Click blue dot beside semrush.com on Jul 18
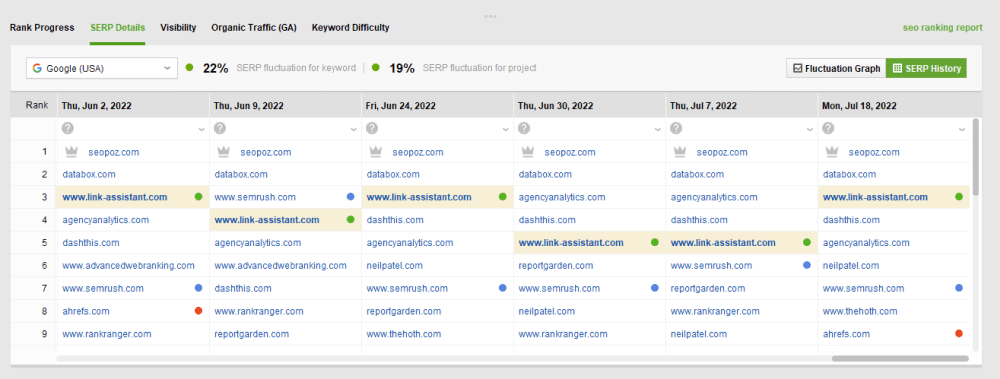The width and height of the screenshot is (1000, 379). pos(959,288)
